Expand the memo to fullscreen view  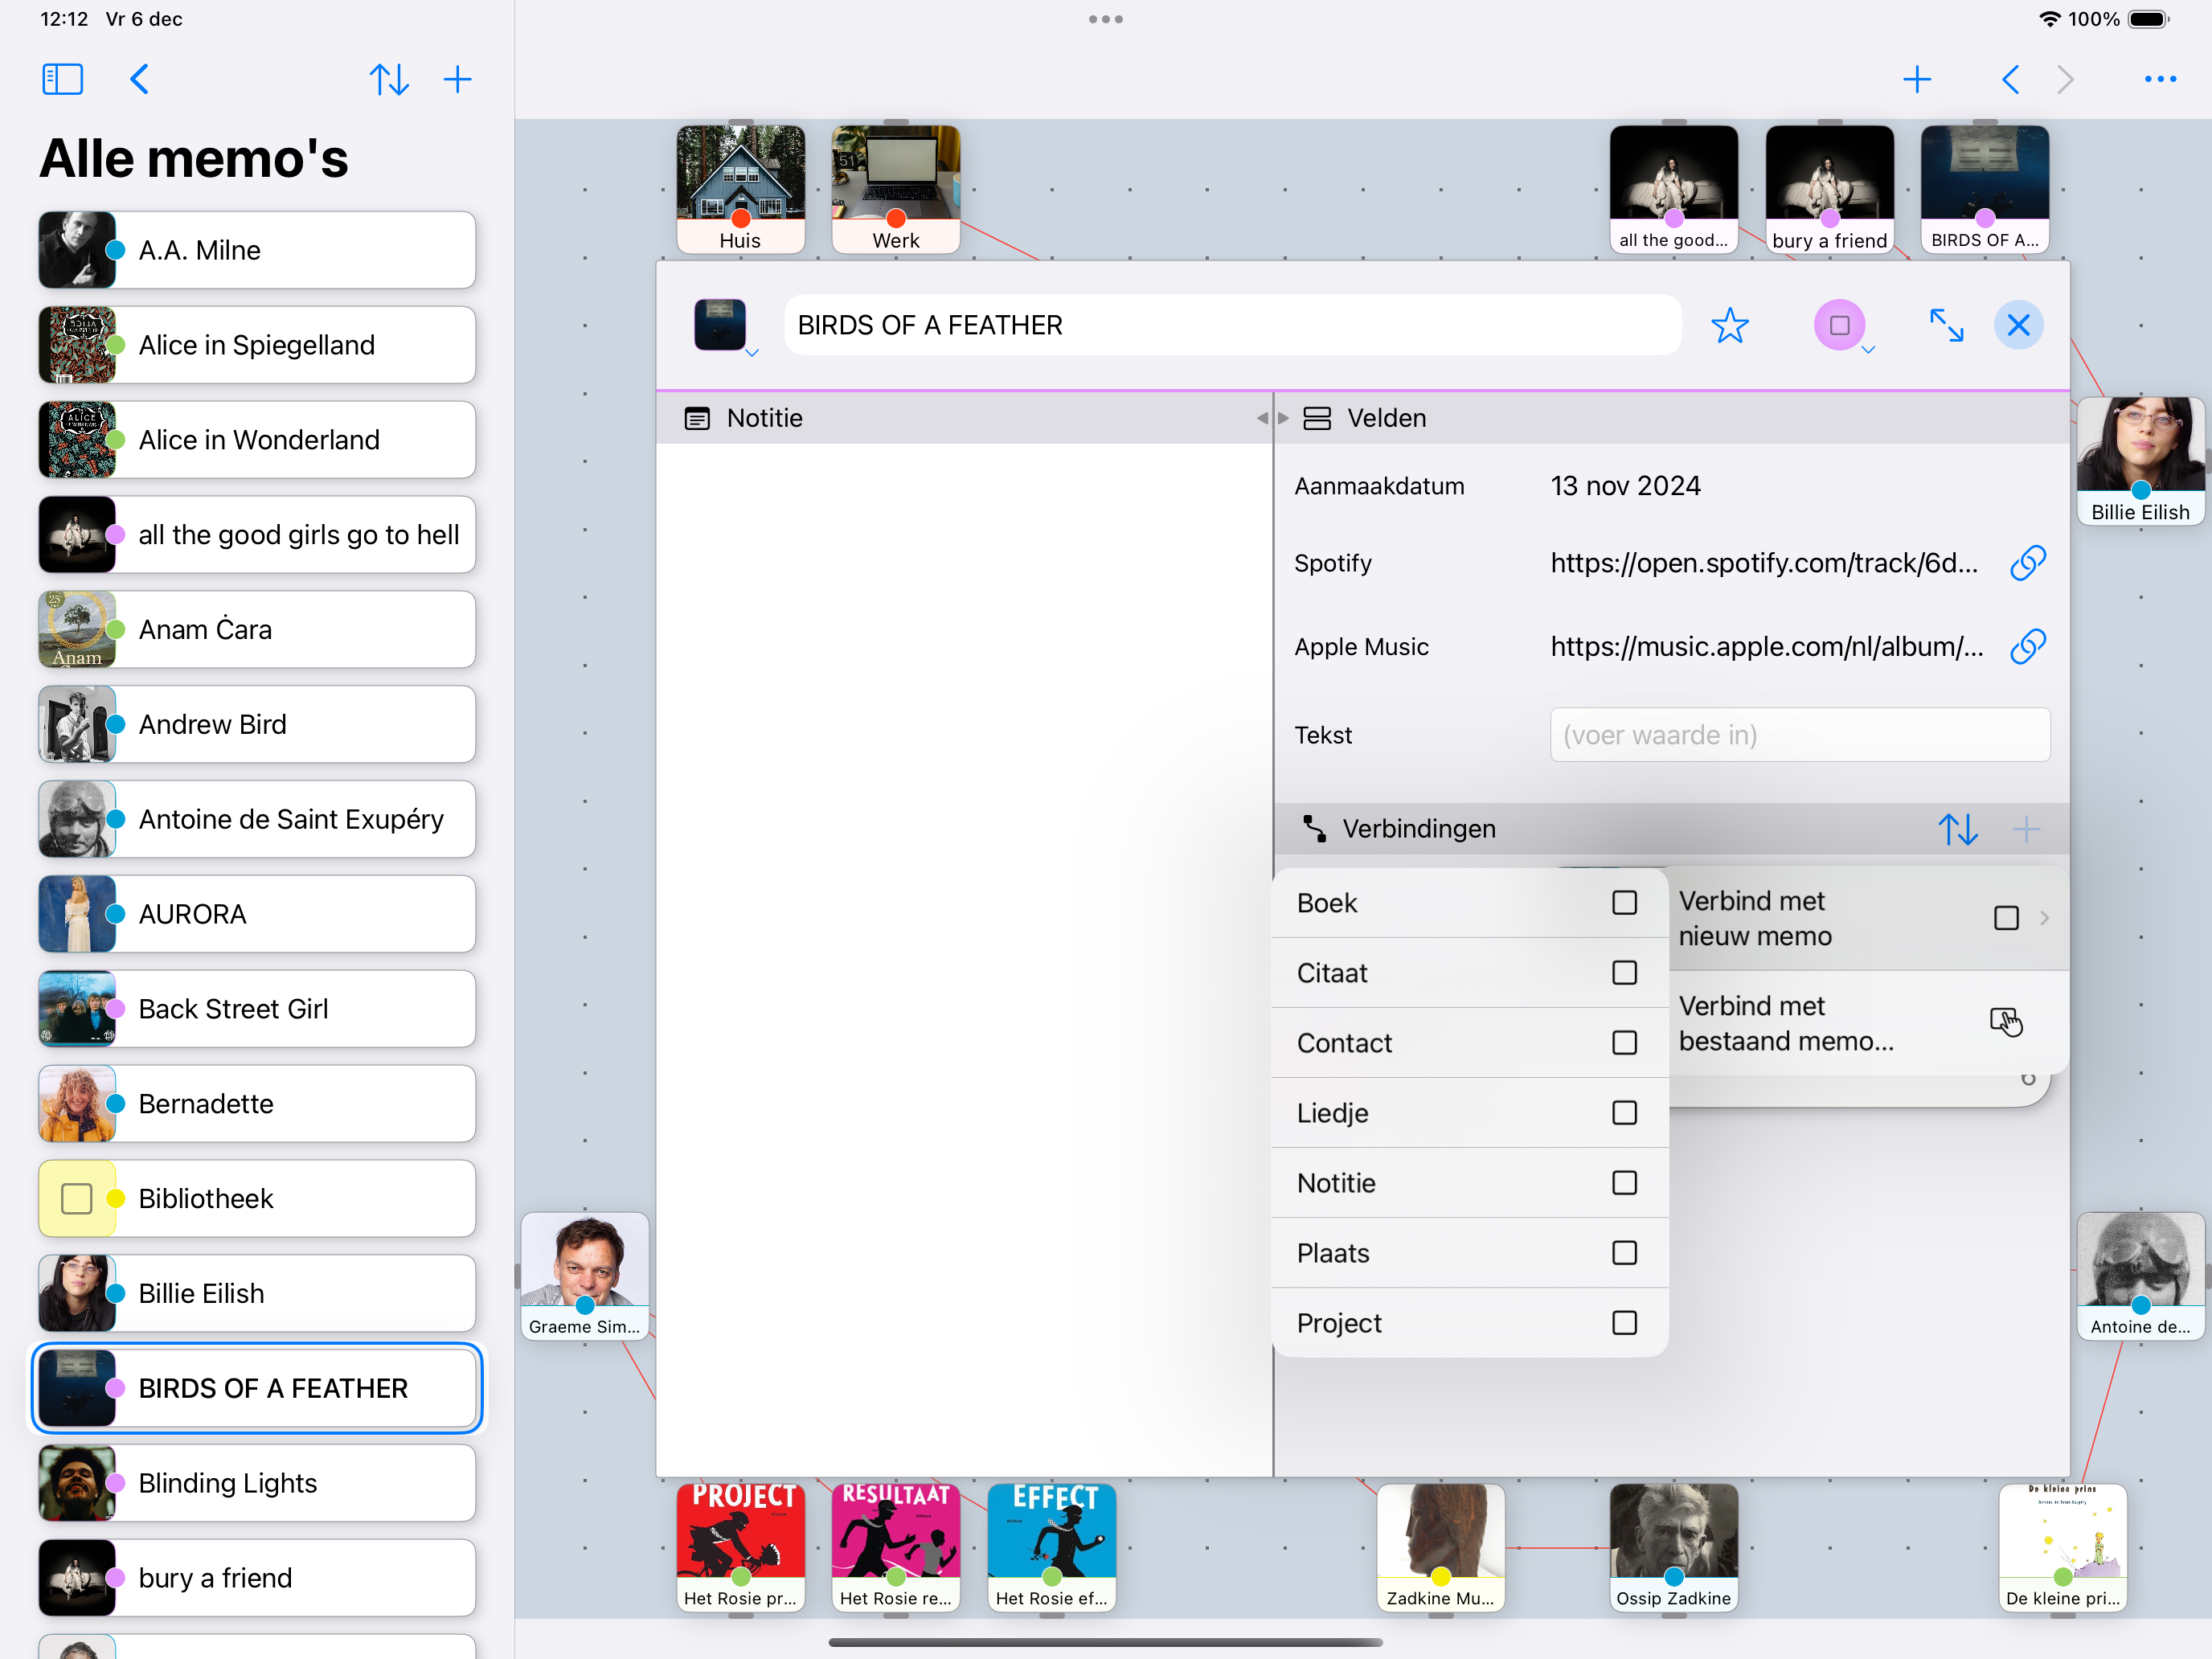tap(1948, 325)
